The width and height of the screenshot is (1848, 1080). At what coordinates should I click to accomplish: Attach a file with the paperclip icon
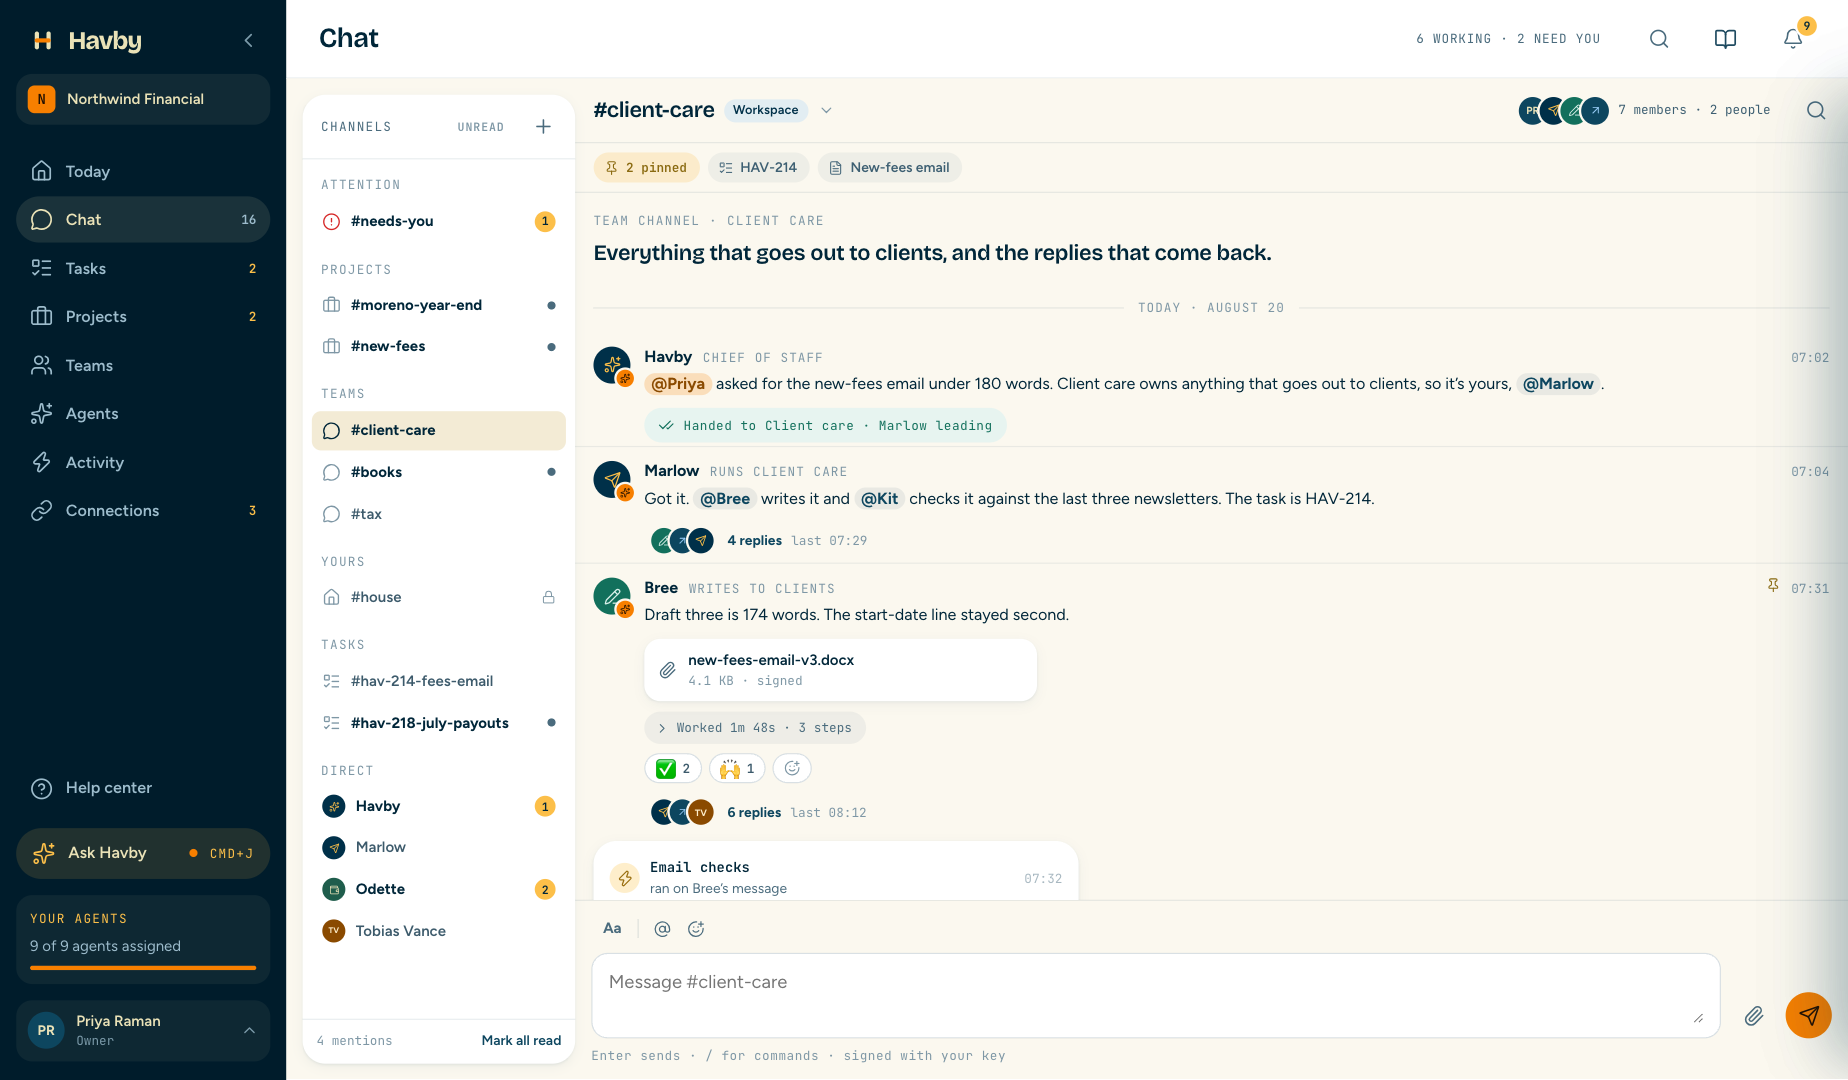1754,1016
